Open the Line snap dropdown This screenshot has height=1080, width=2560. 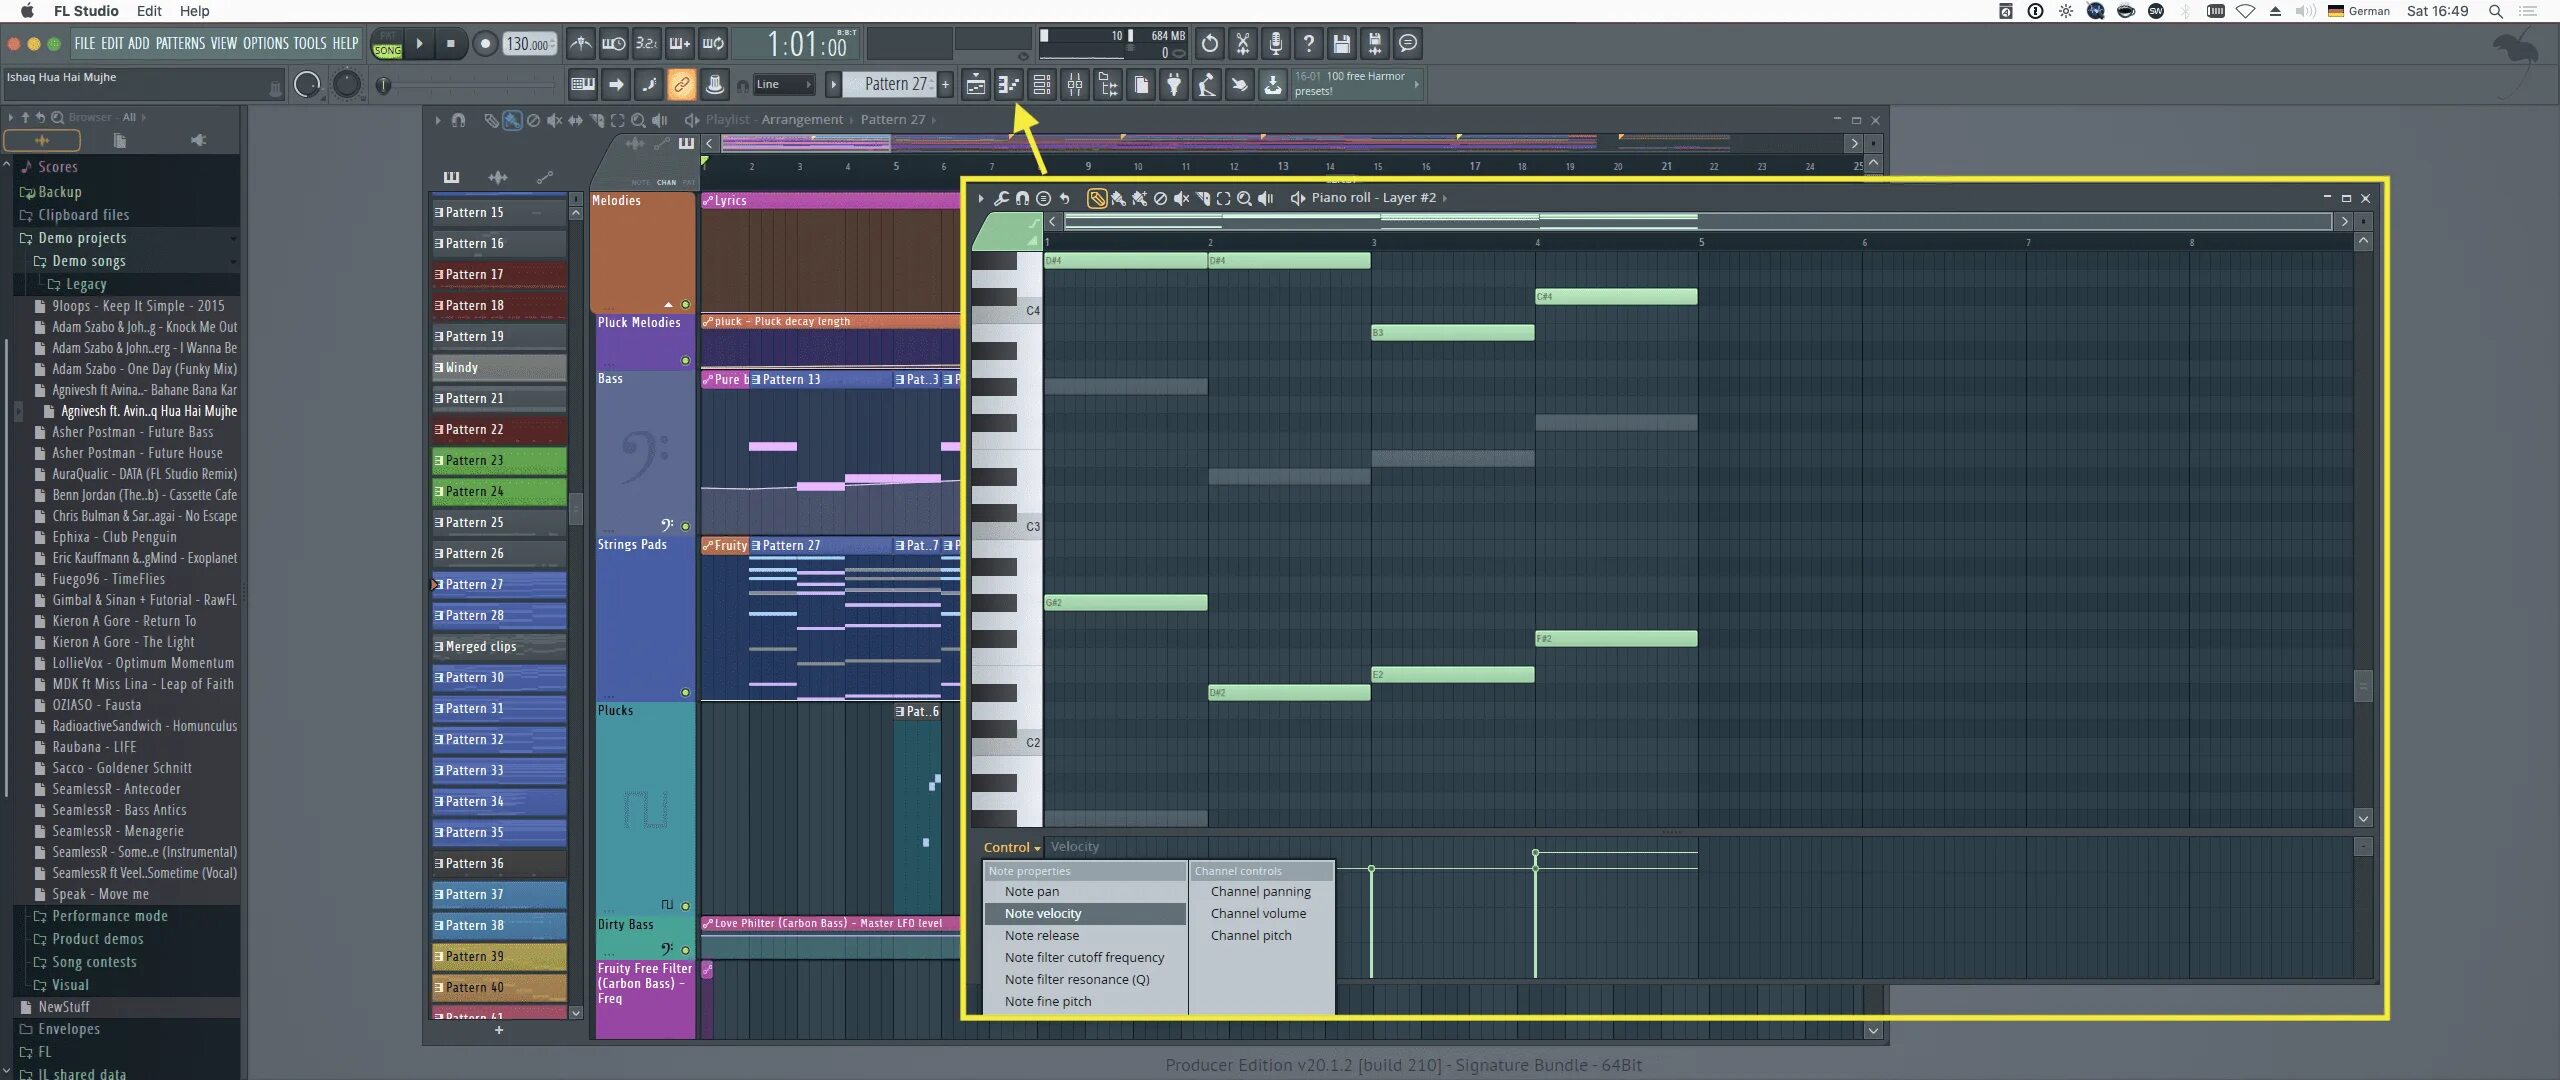(x=783, y=85)
